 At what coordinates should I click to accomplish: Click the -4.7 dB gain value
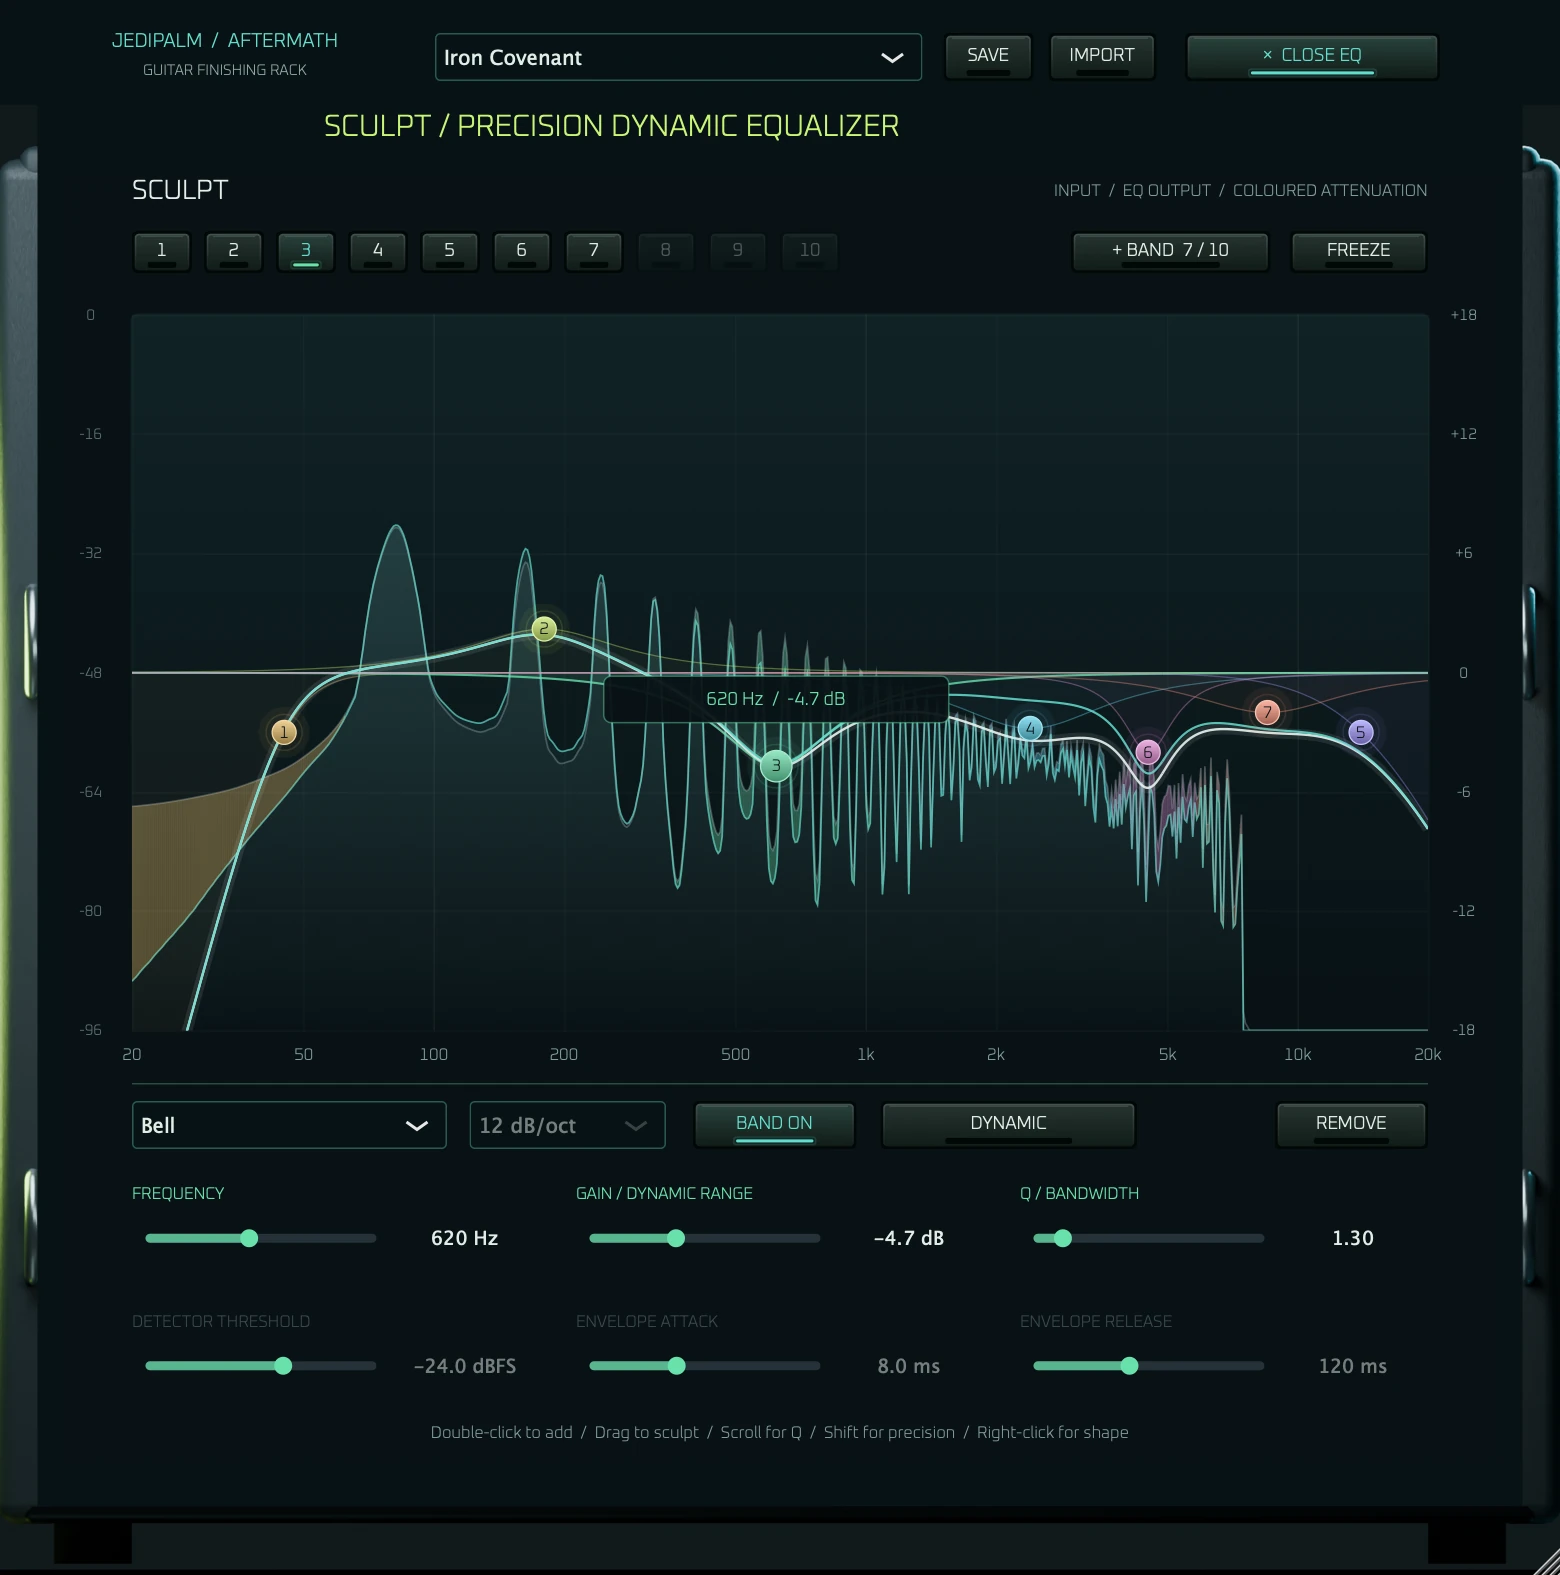click(909, 1238)
